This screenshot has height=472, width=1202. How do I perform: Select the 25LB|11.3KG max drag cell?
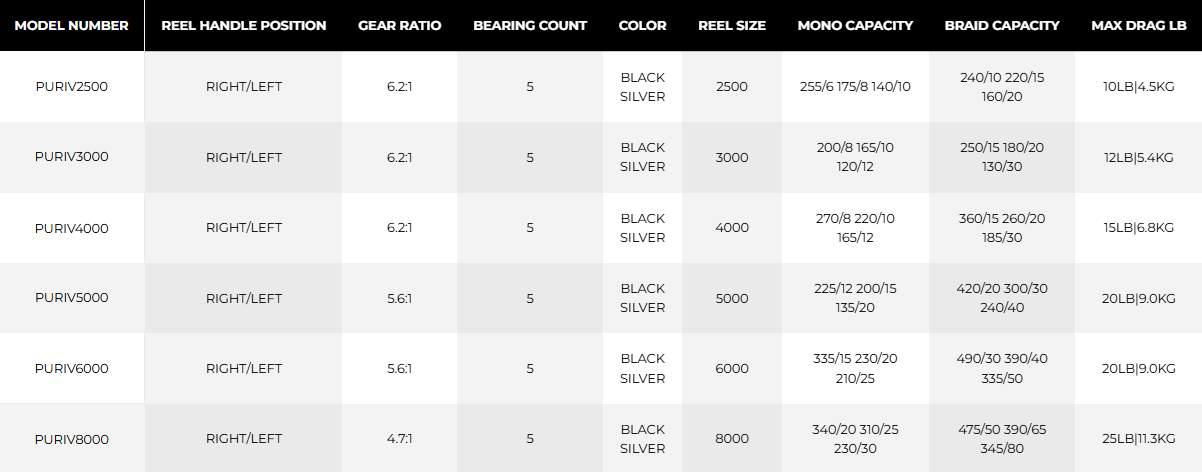tap(1138, 439)
